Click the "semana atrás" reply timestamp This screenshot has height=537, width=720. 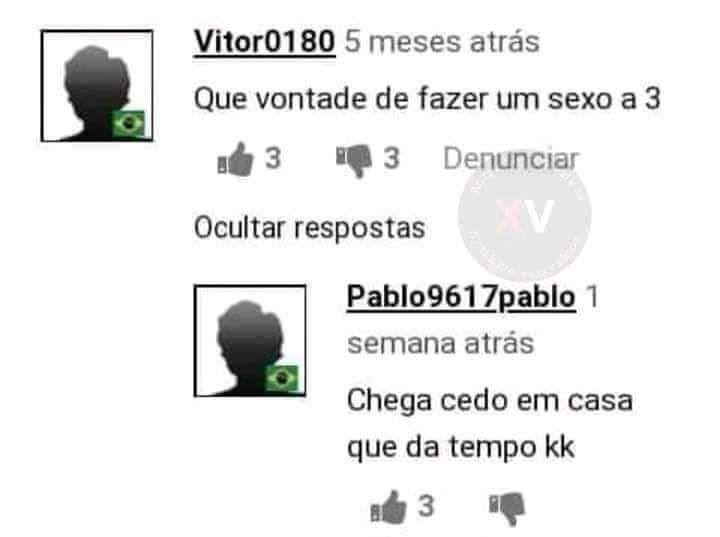(x=440, y=344)
